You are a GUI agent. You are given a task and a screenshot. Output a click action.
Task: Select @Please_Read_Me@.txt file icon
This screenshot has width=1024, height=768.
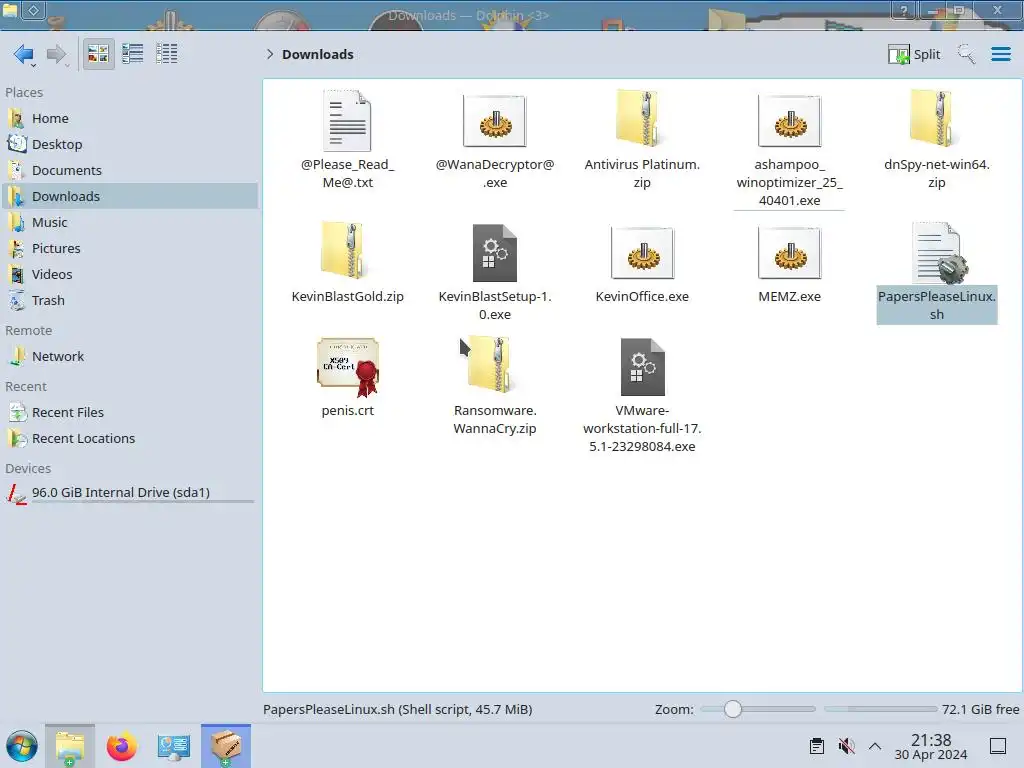347,121
